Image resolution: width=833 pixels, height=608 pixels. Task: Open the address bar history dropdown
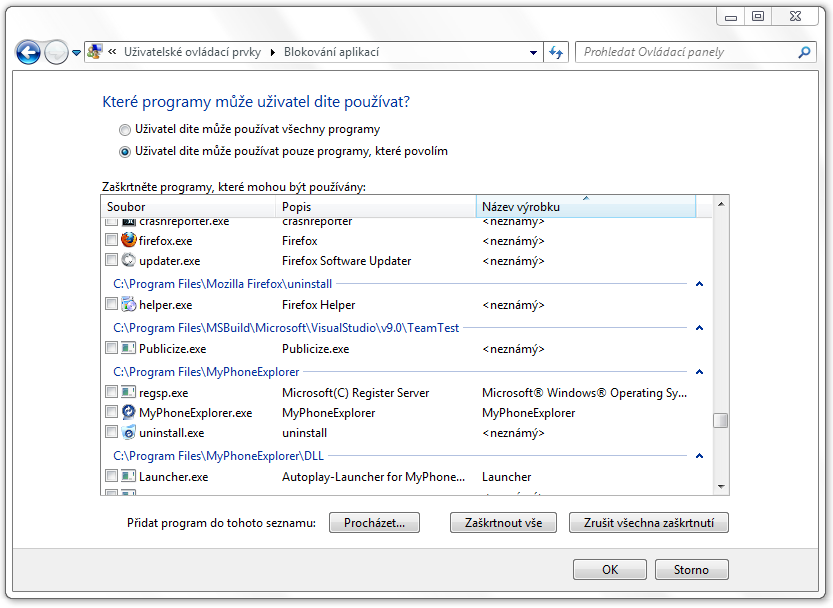point(533,53)
